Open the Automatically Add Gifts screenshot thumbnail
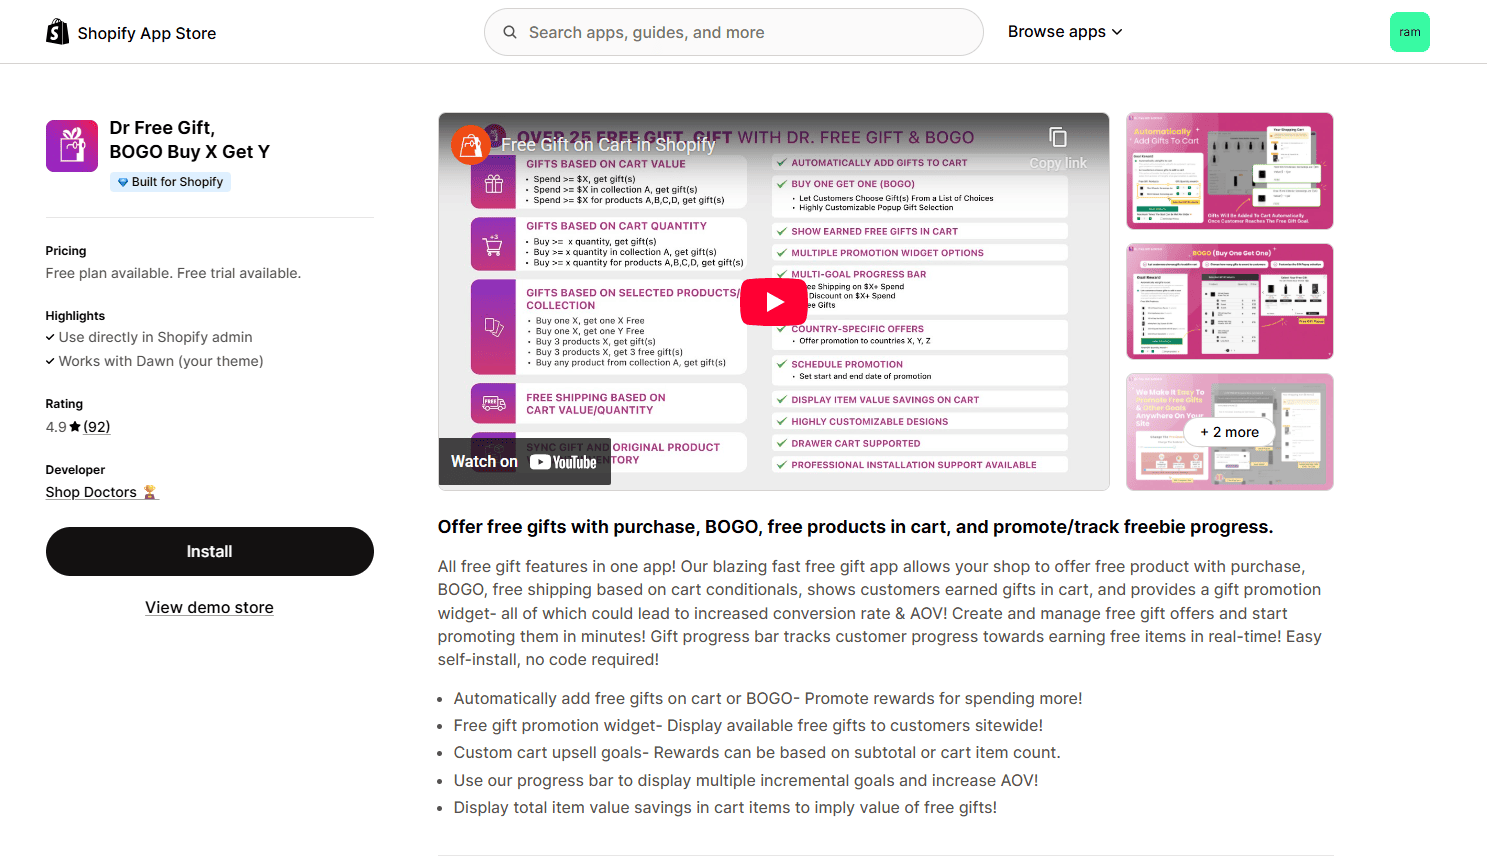Viewport: 1487px width, 856px height. click(x=1229, y=171)
